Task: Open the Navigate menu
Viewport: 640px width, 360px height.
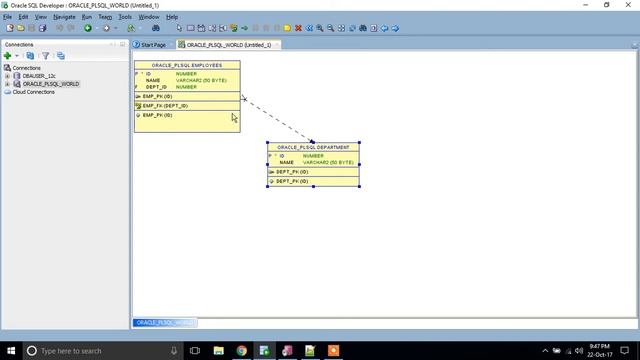Action: pos(64,17)
